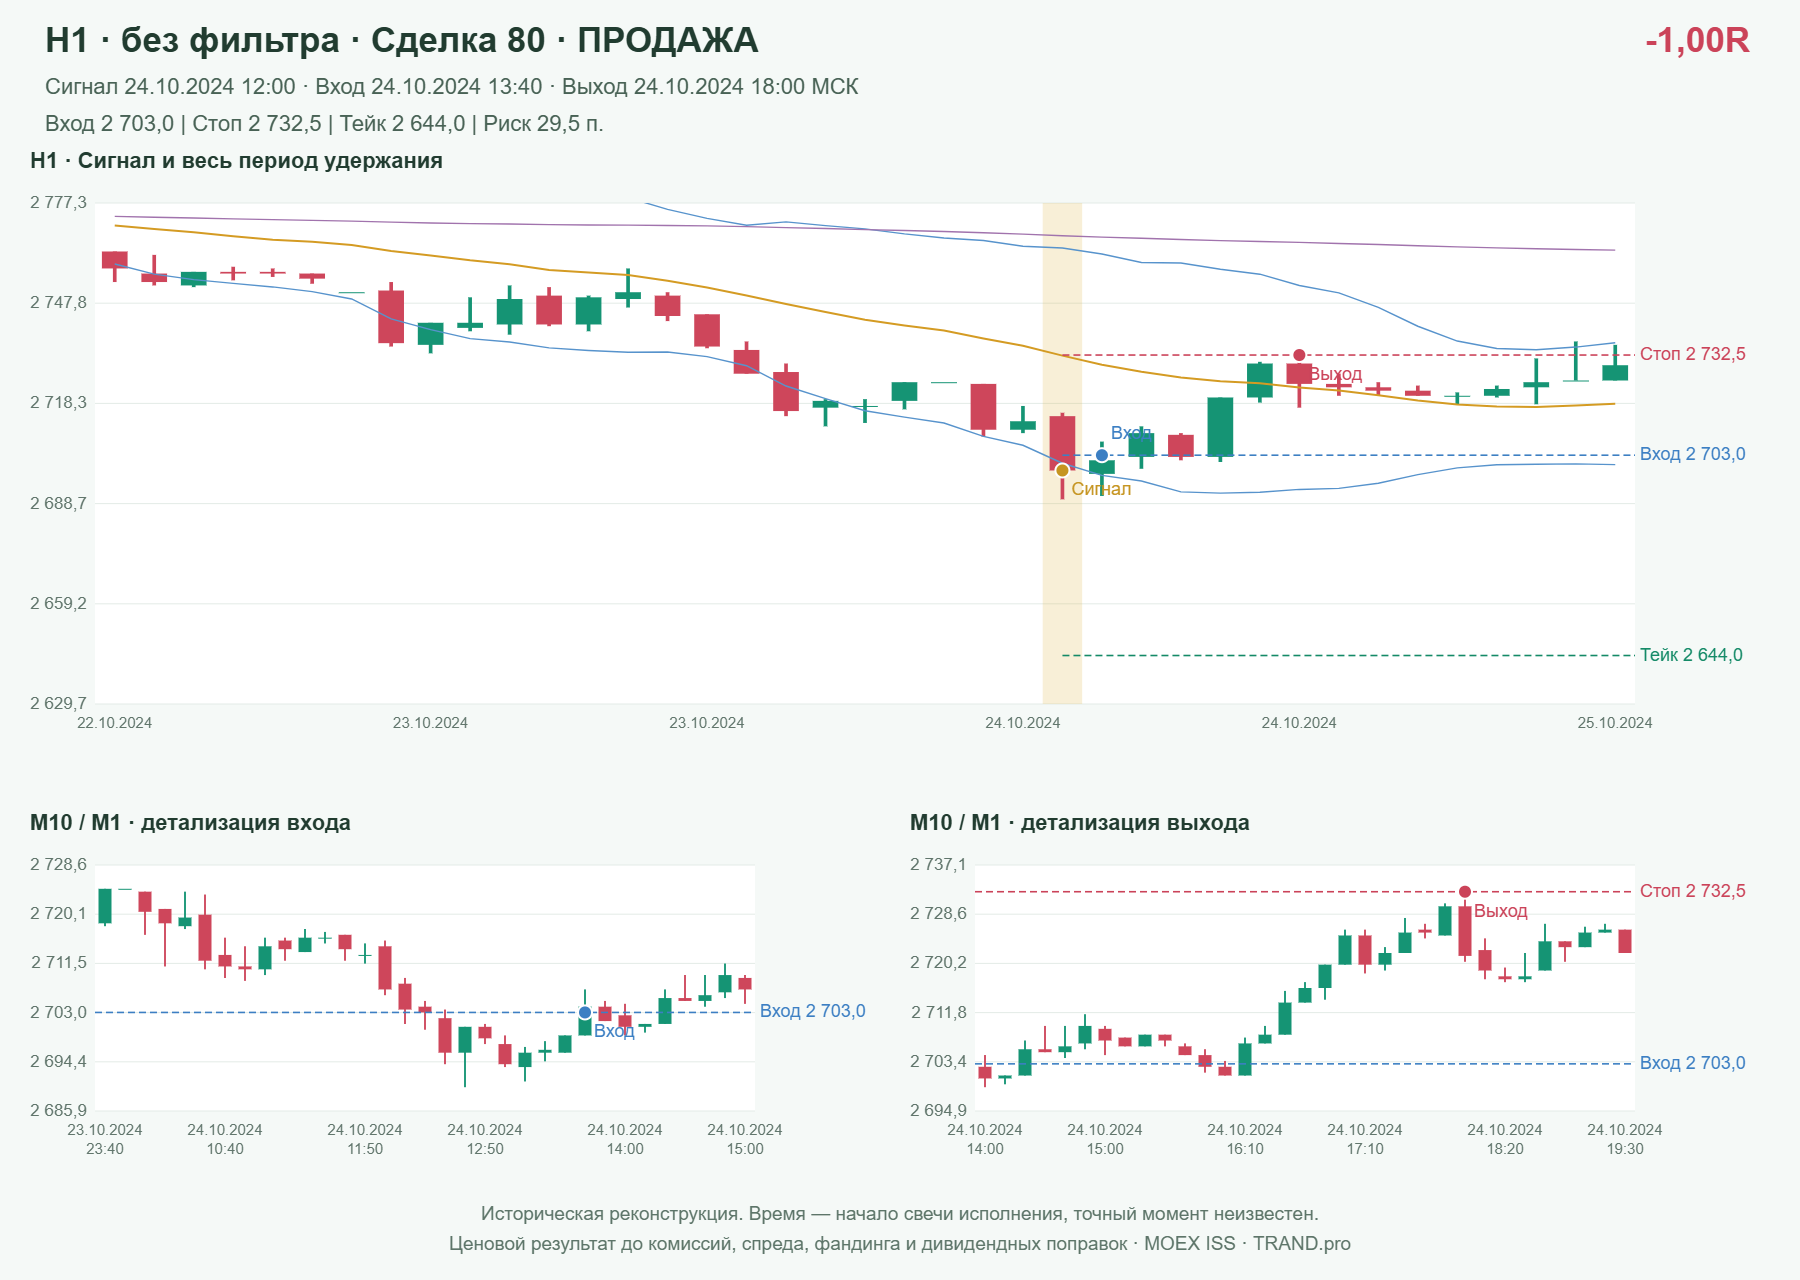Click the '2 777,3' axis value on H1 chart
The width and height of the screenshot is (1800, 1280).
point(58,203)
